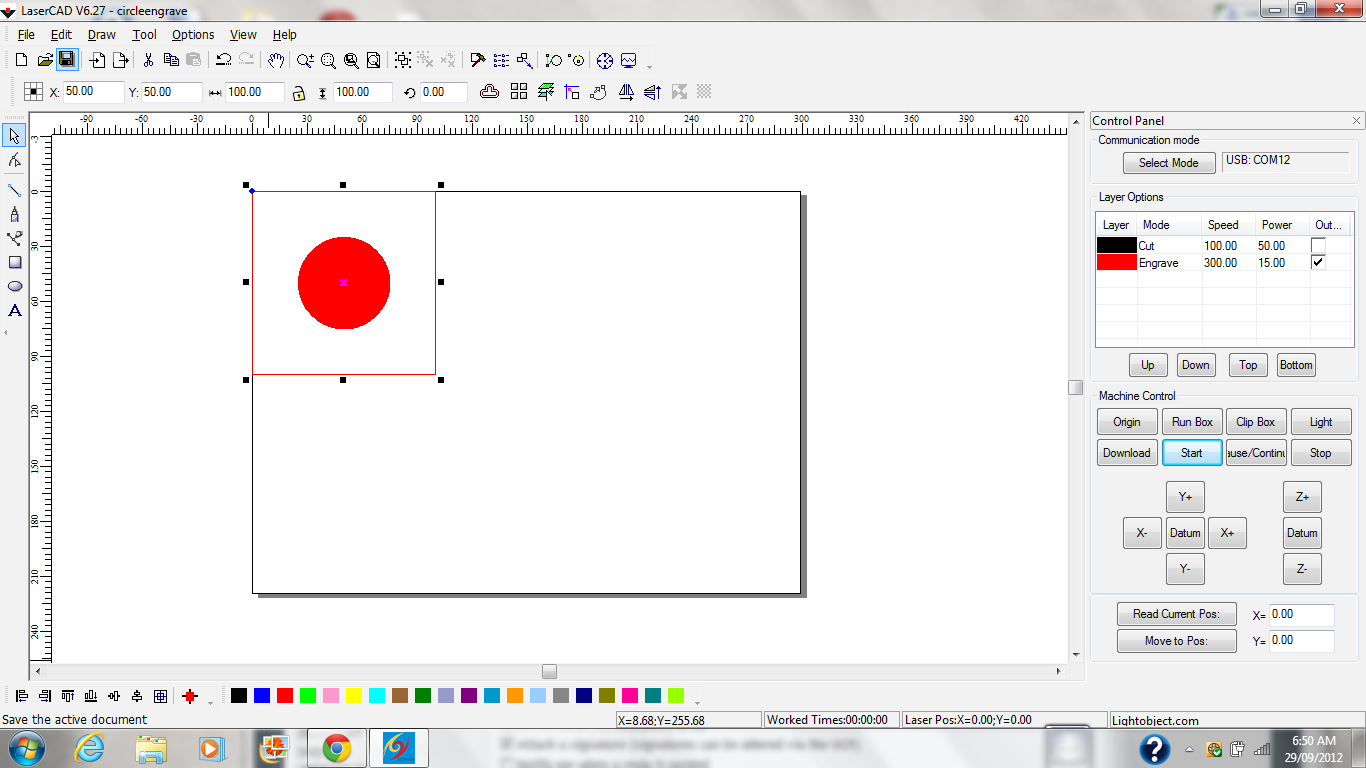Pick the Line drawing tool
The height and width of the screenshot is (768, 1366).
15,189
